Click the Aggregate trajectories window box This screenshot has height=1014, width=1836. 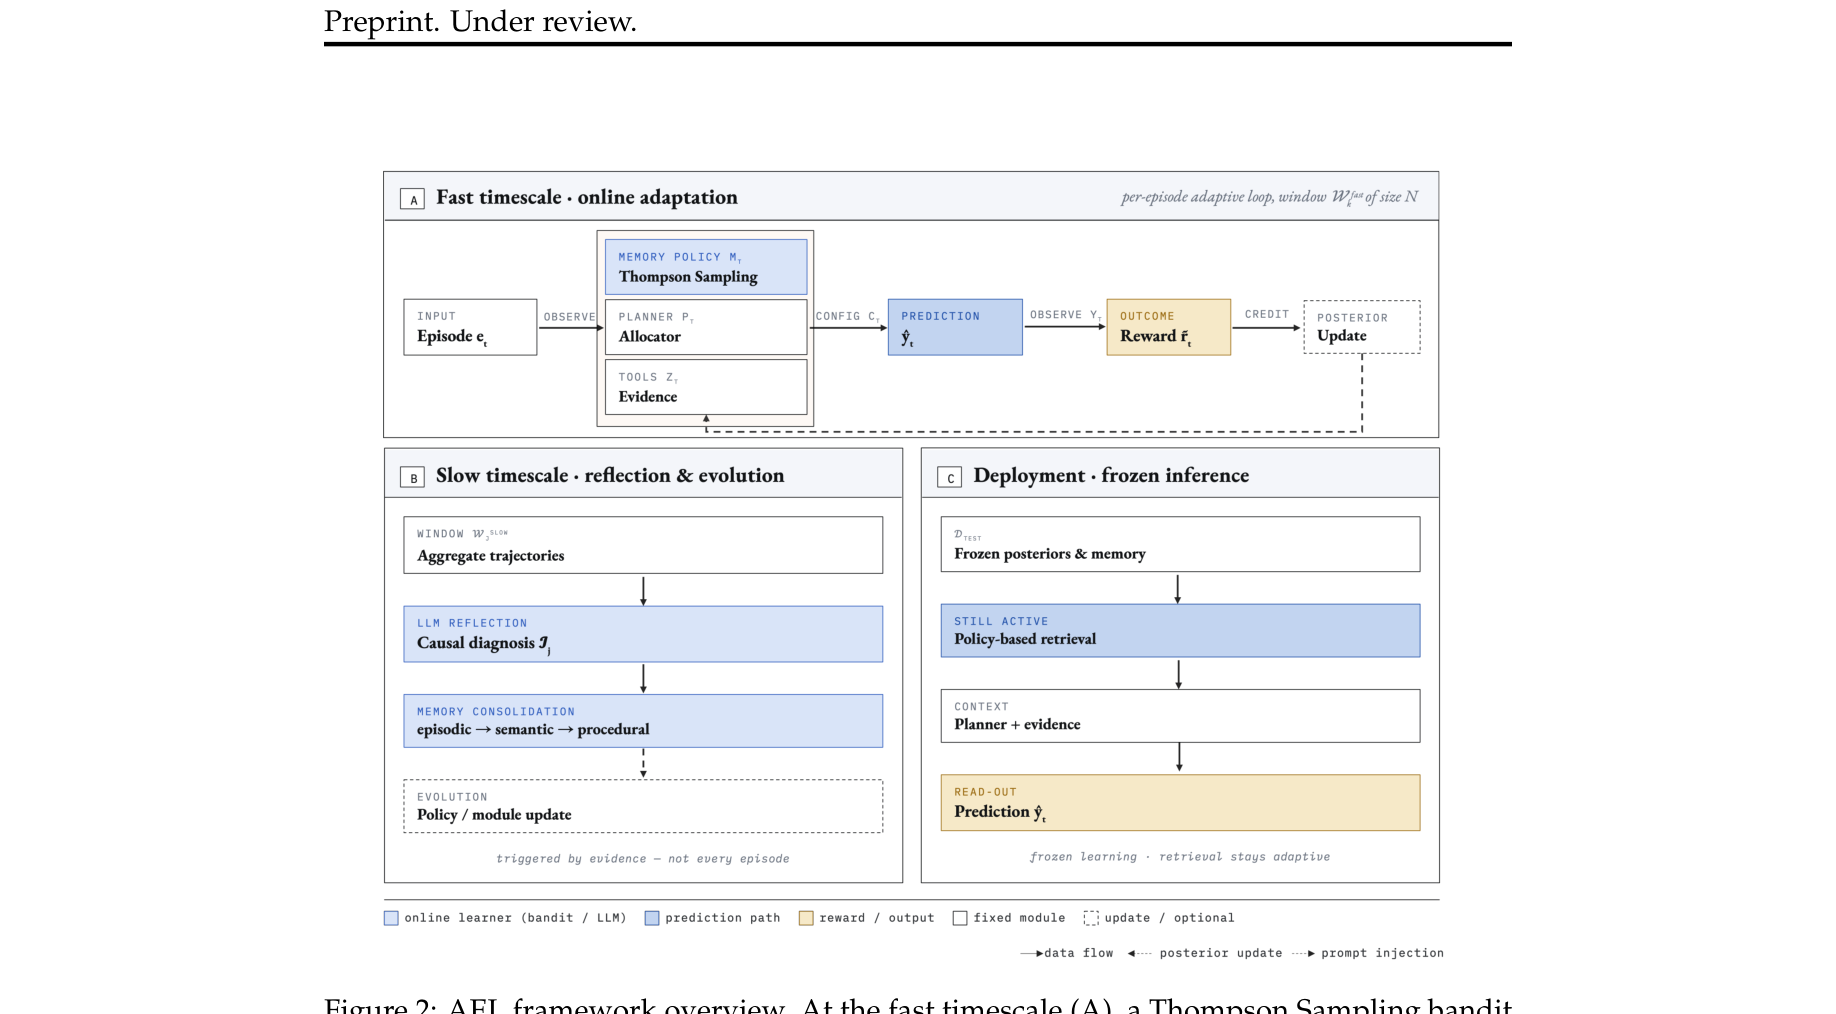642,545
